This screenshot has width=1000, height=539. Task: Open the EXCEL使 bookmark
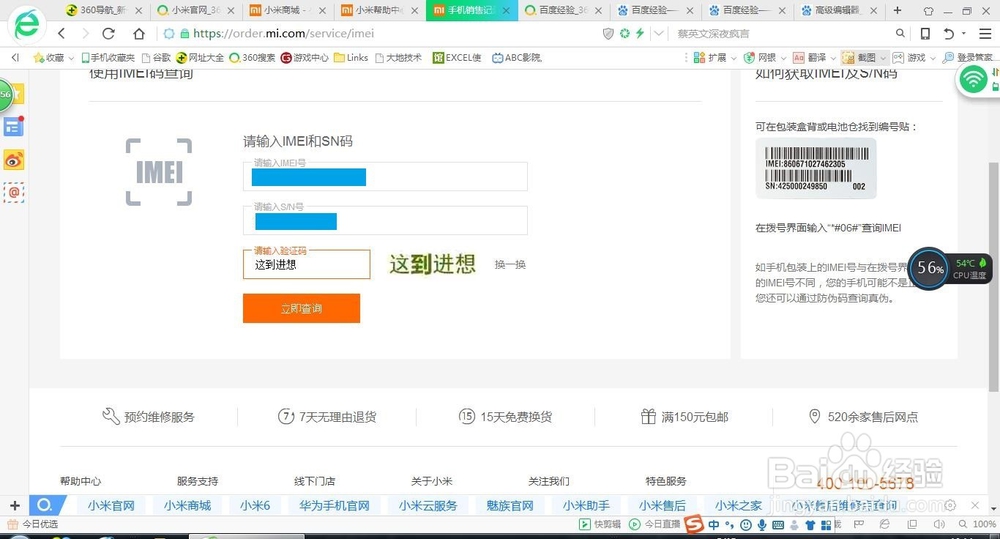click(x=457, y=57)
